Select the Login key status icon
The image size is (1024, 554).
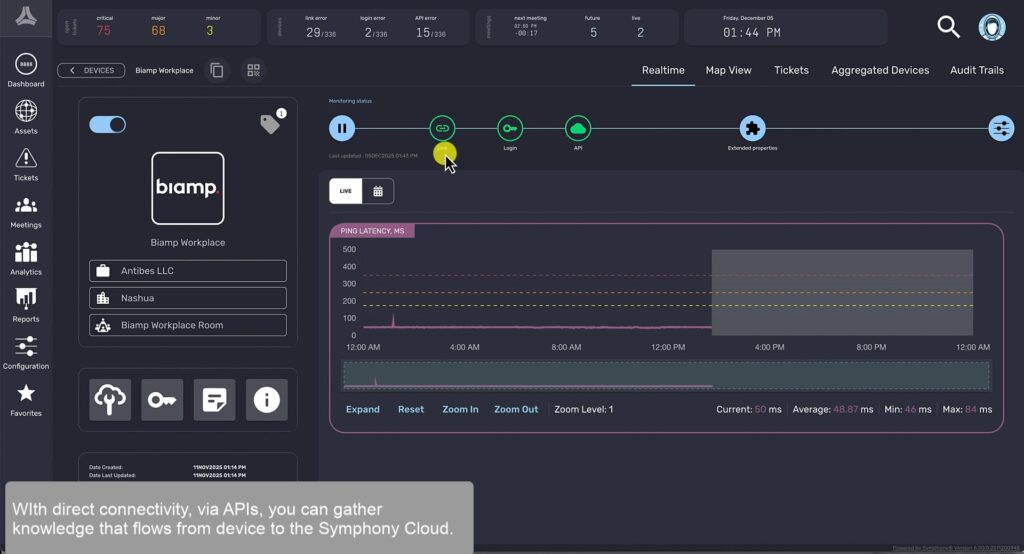510,128
